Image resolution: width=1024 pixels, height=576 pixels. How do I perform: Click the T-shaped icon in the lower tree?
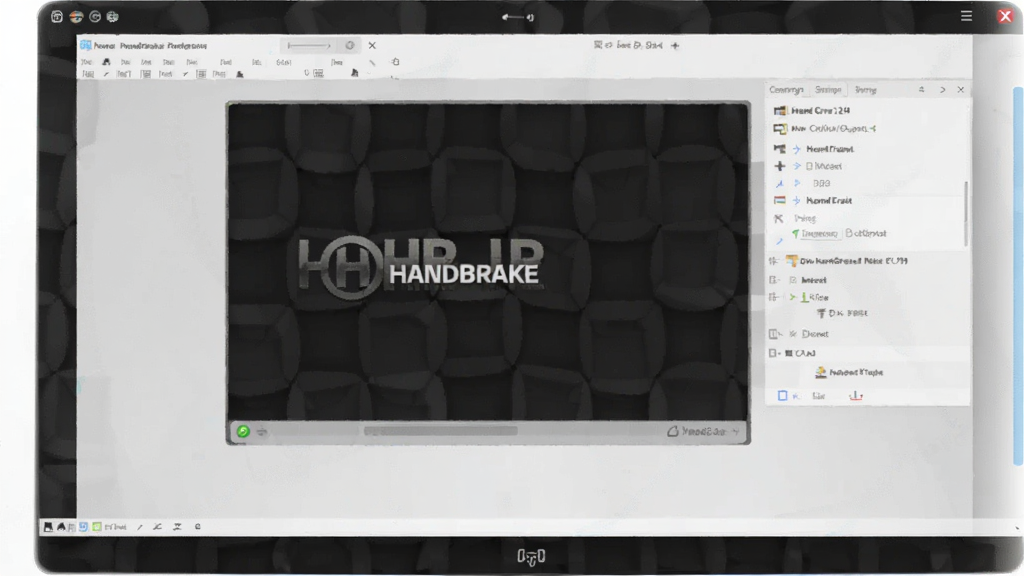coord(822,313)
